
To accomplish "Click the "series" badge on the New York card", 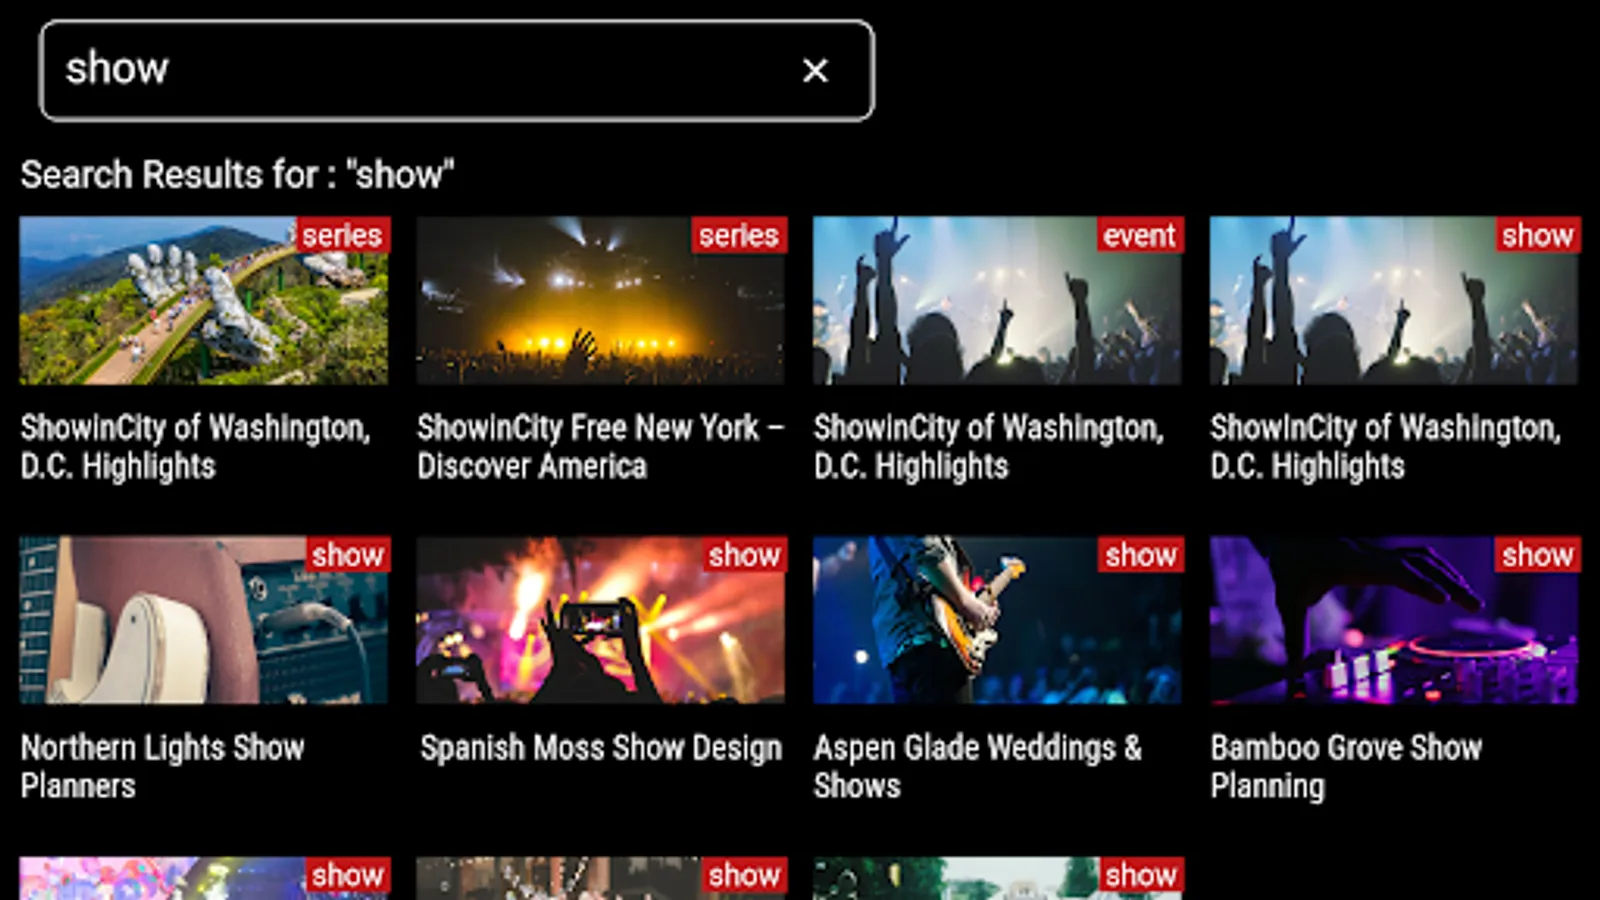I will pos(739,235).
